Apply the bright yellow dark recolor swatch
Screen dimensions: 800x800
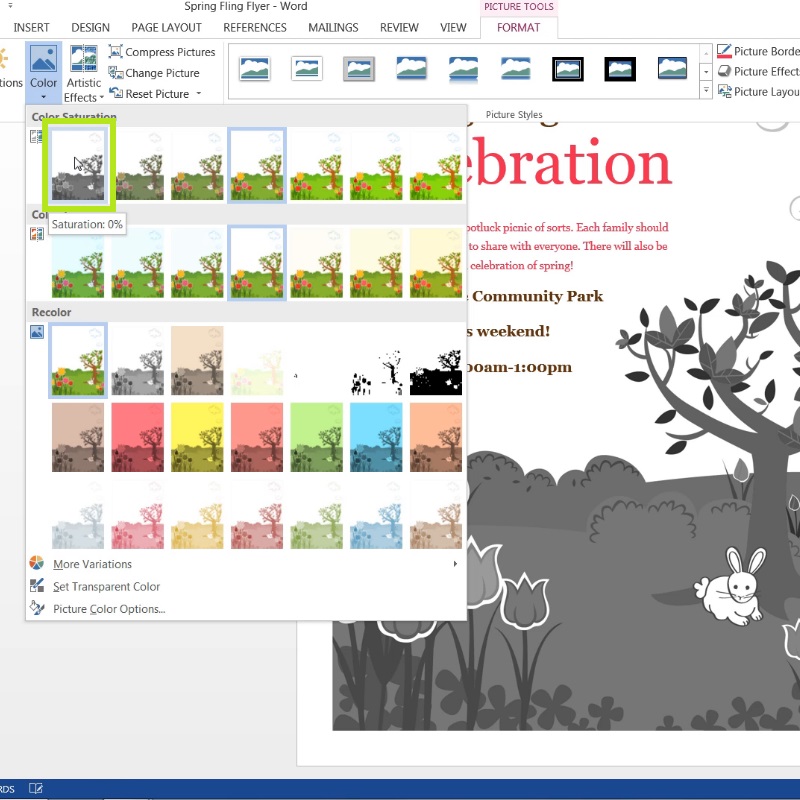[197, 437]
